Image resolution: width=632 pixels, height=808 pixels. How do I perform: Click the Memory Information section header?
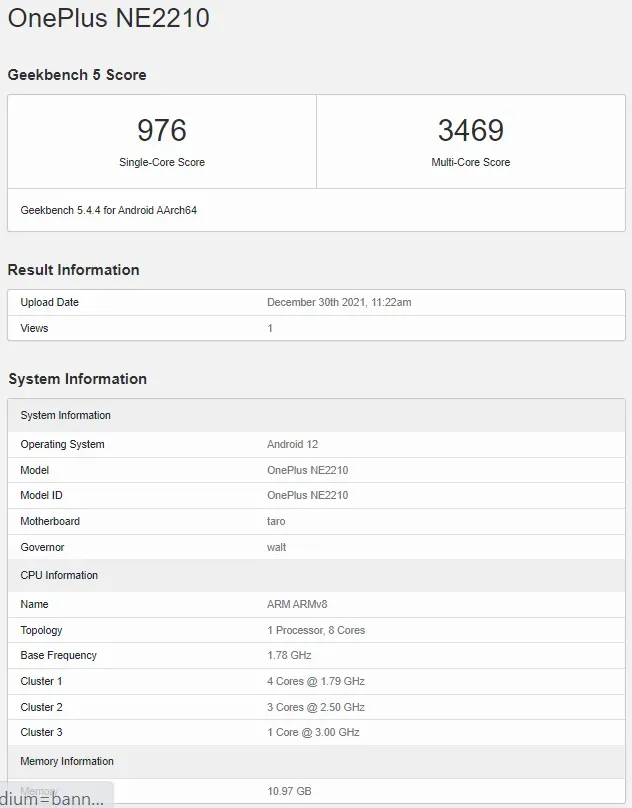tap(67, 761)
